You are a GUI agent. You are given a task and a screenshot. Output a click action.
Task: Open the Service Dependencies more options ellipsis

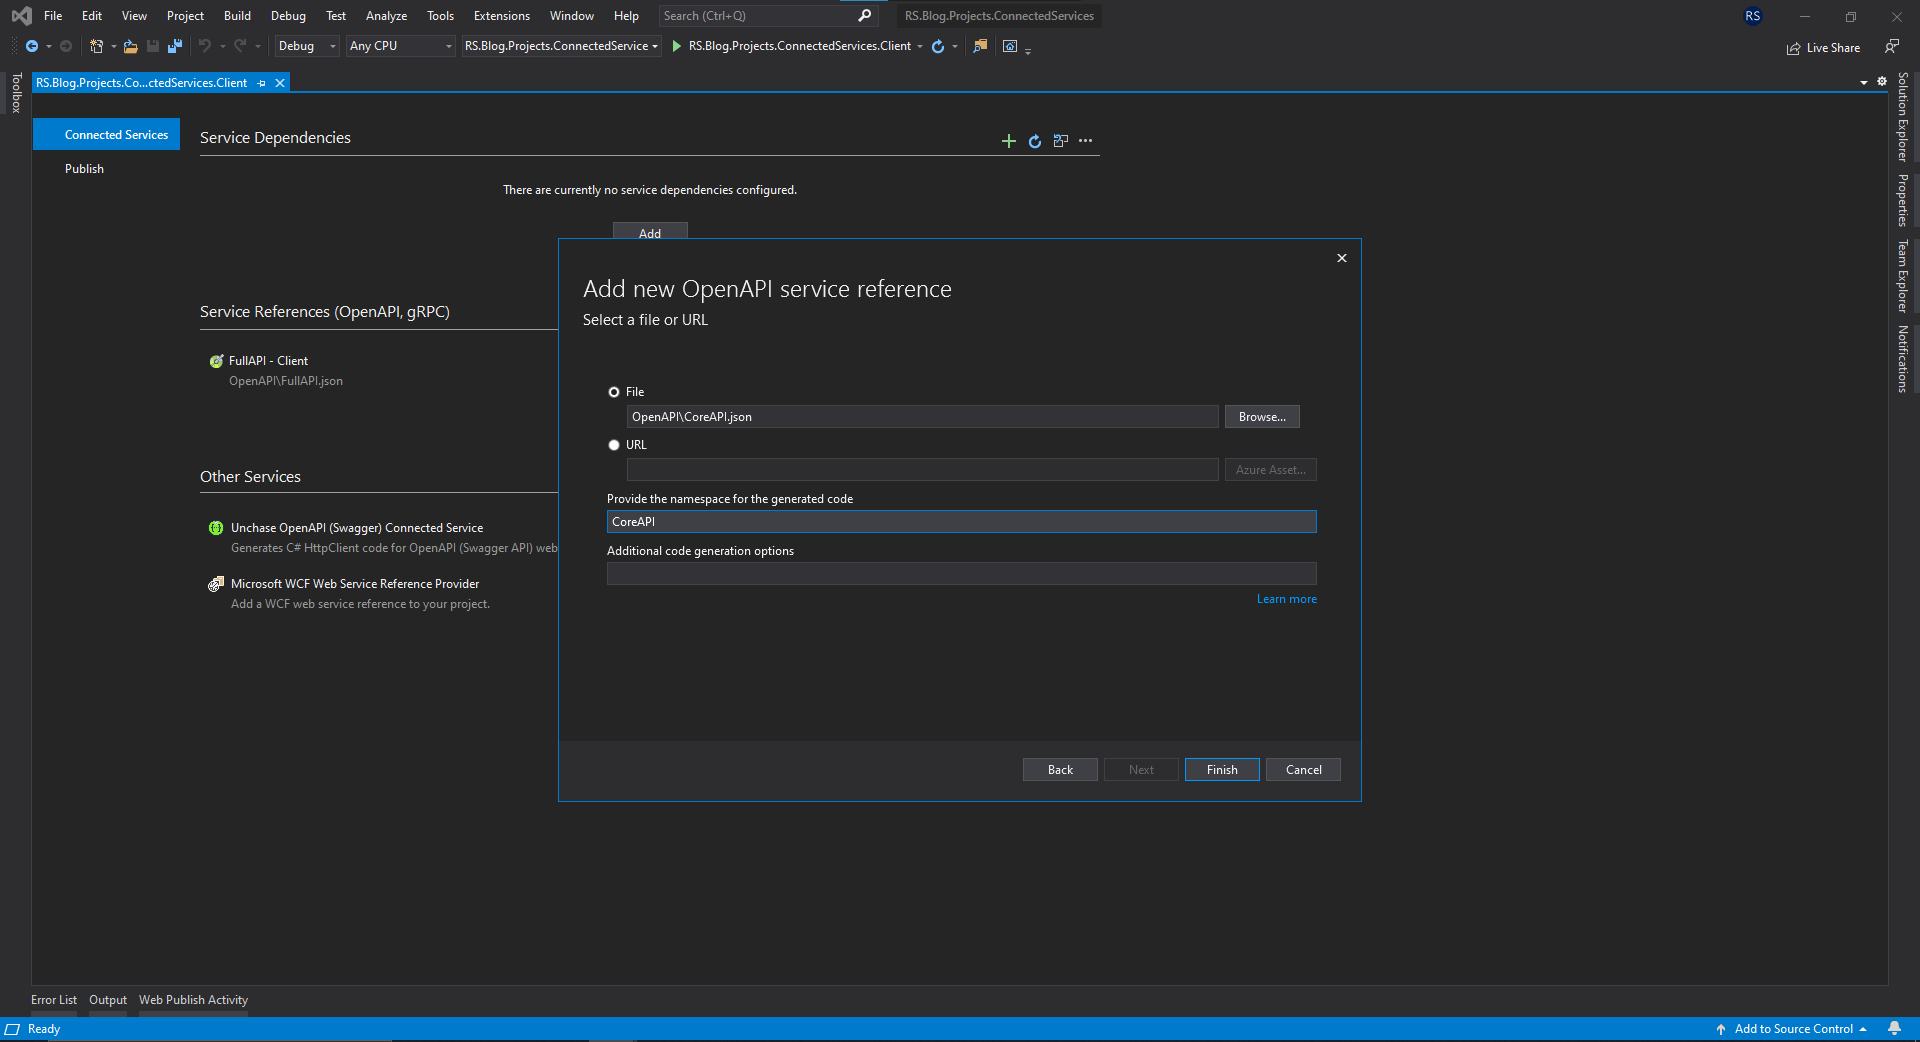pos(1086,141)
